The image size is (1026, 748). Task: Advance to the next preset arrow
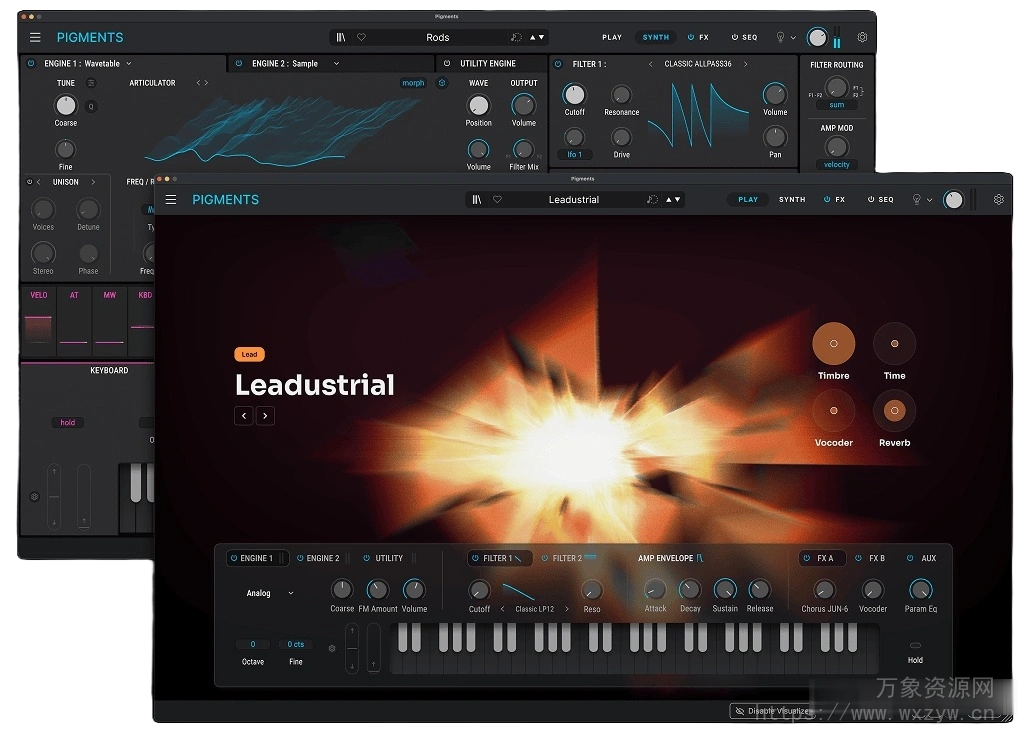point(265,416)
